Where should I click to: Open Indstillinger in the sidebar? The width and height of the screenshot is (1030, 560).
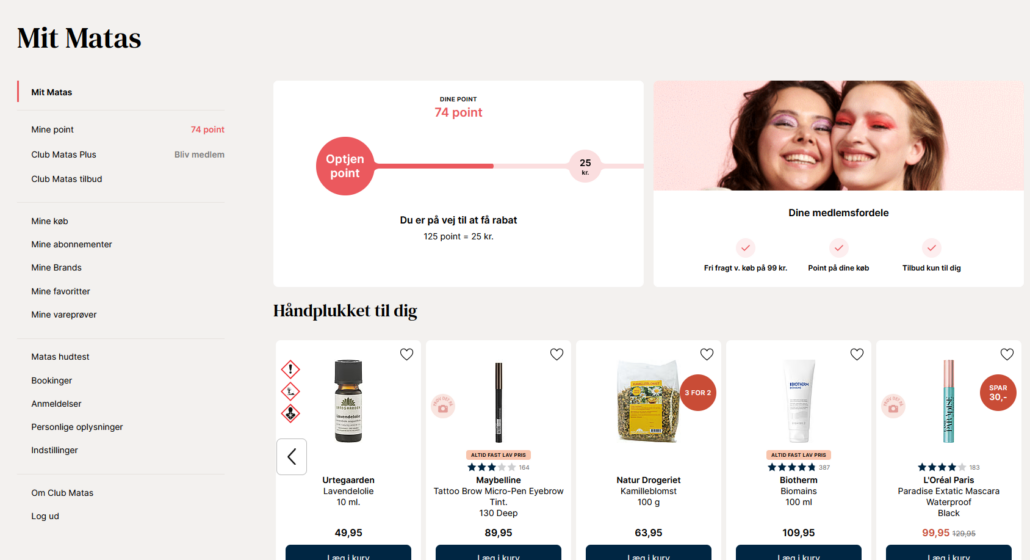[x=55, y=450]
